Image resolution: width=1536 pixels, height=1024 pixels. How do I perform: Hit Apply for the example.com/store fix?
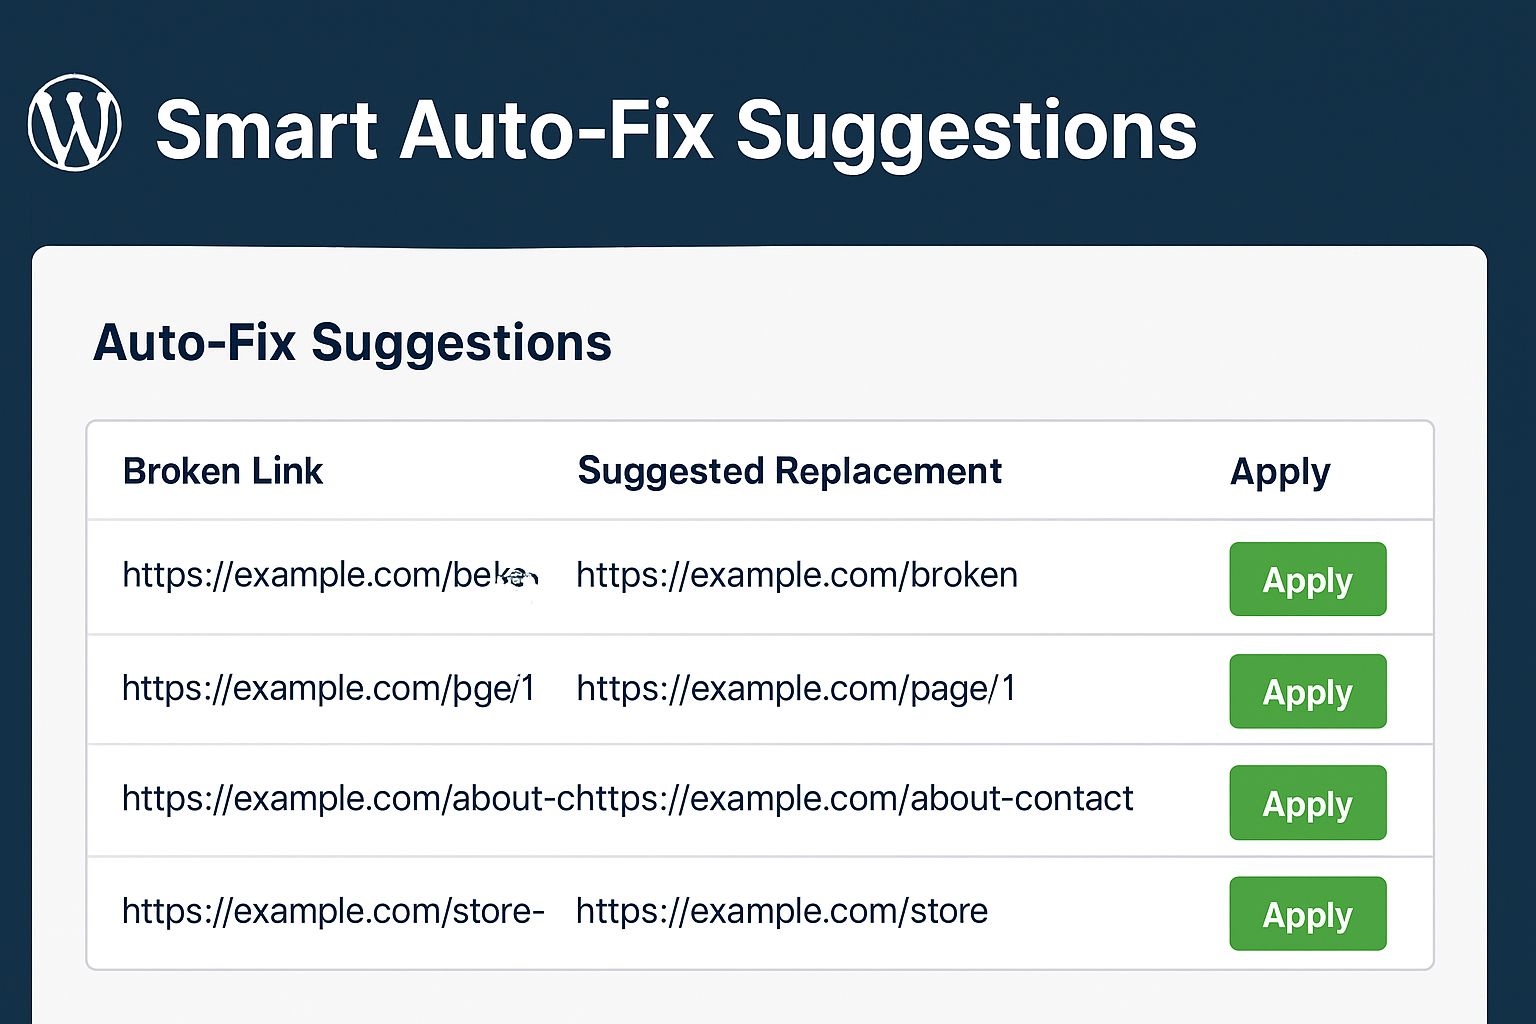(1307, 914)
